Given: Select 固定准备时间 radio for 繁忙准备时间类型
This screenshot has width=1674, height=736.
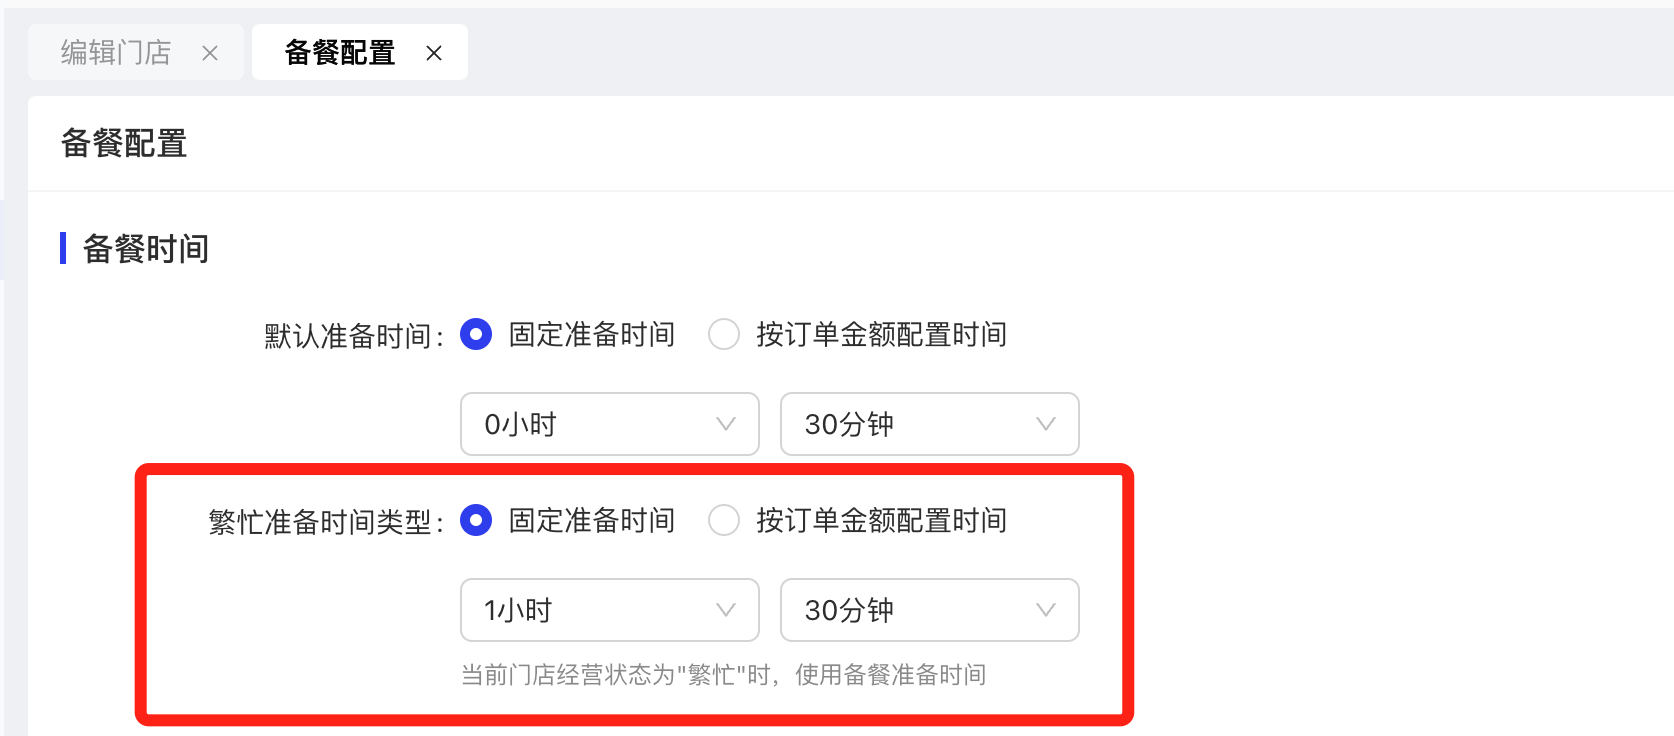Looking at the screenshot, I should (x=476, y=520).
